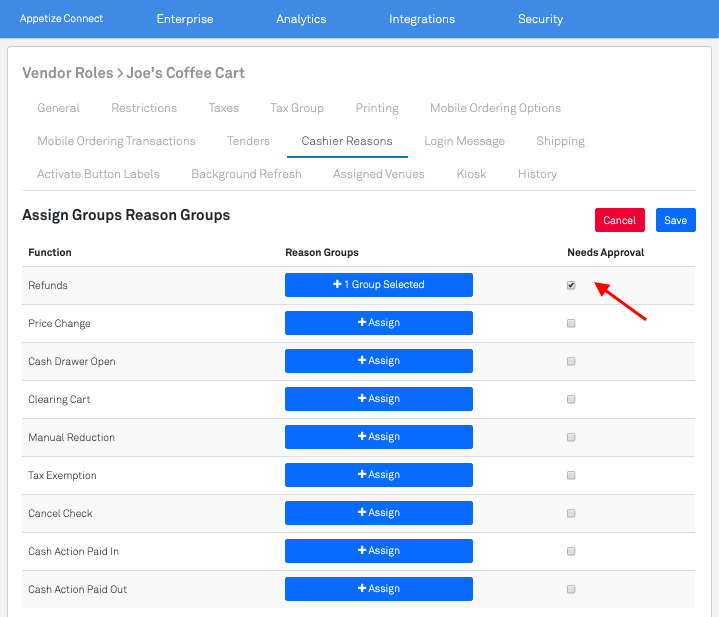The height and width of the screenshot is (617, 719).
Task: Save the reason group assignments
Action: (675, 220)
